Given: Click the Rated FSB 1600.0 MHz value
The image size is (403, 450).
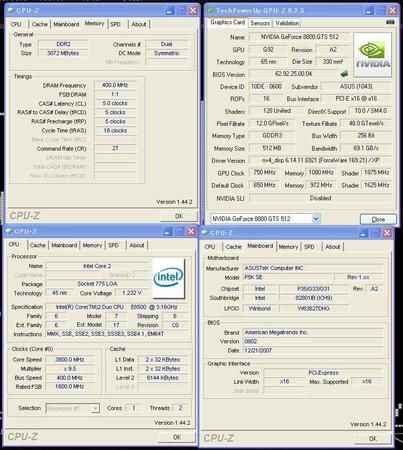Looking at the screenshot, I should tap(70, 387).
